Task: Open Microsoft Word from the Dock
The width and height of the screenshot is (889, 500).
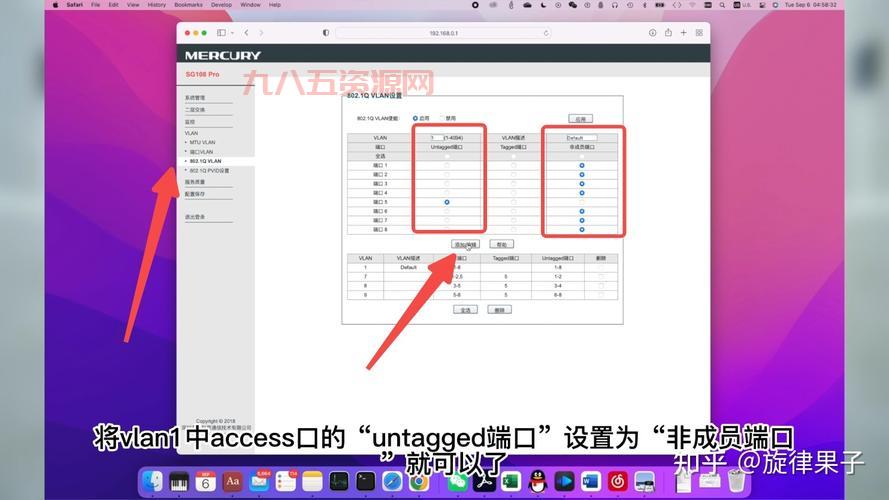Action: pyautogui.click(x=591, y=481)
